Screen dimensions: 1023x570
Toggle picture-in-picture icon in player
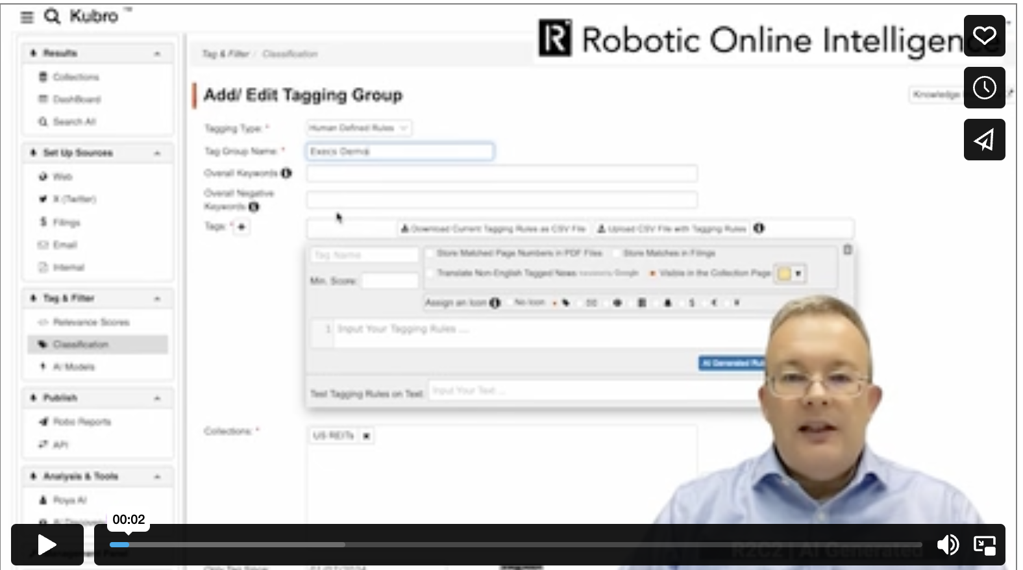pos(984,545)
